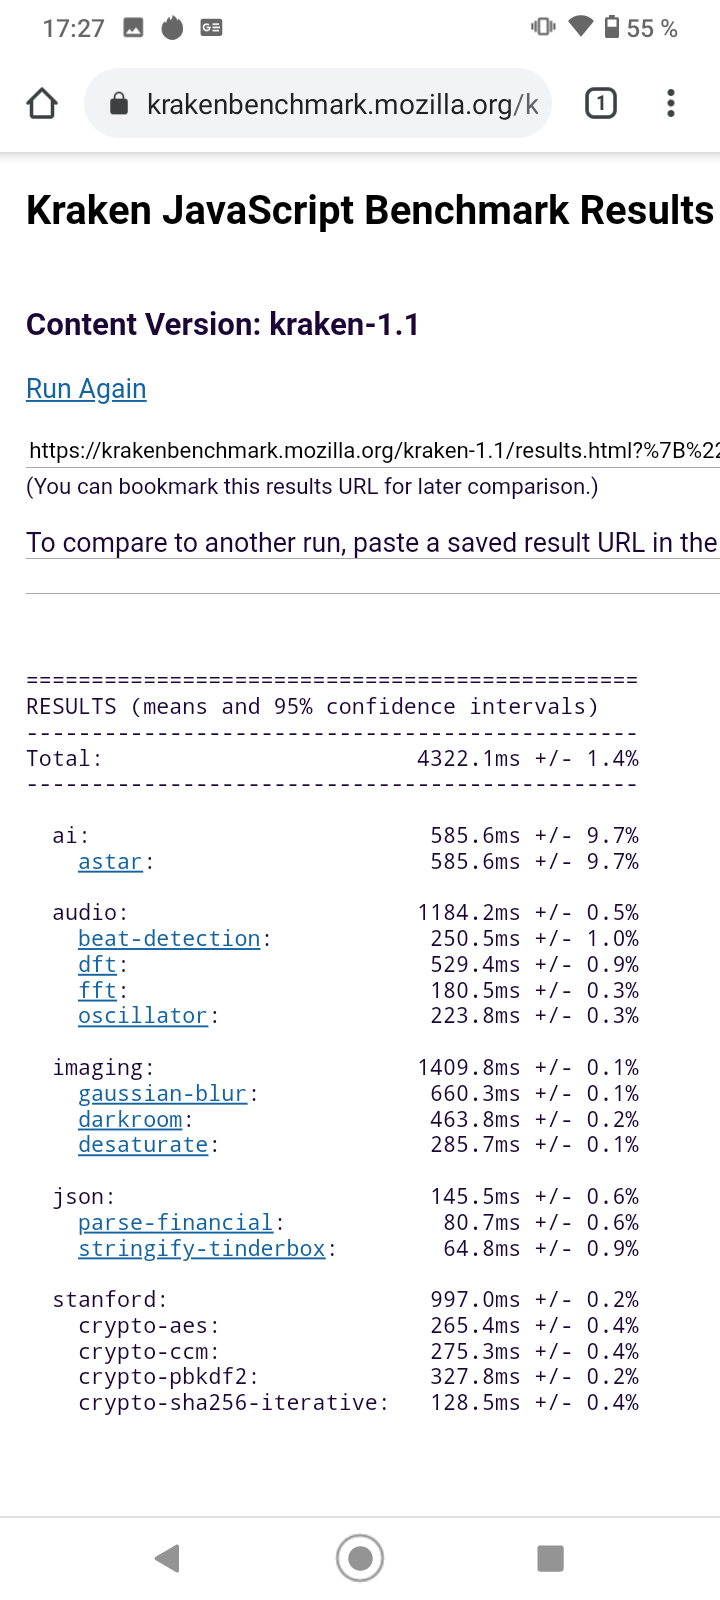Open the browser three-dot menu
720x1600 pixels.
point(670,103)
